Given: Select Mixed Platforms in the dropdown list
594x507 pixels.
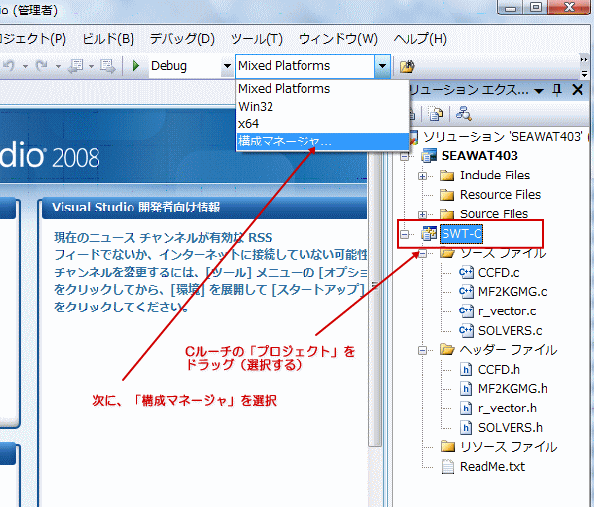Looking at the screenshot, I should pos(322,89).
